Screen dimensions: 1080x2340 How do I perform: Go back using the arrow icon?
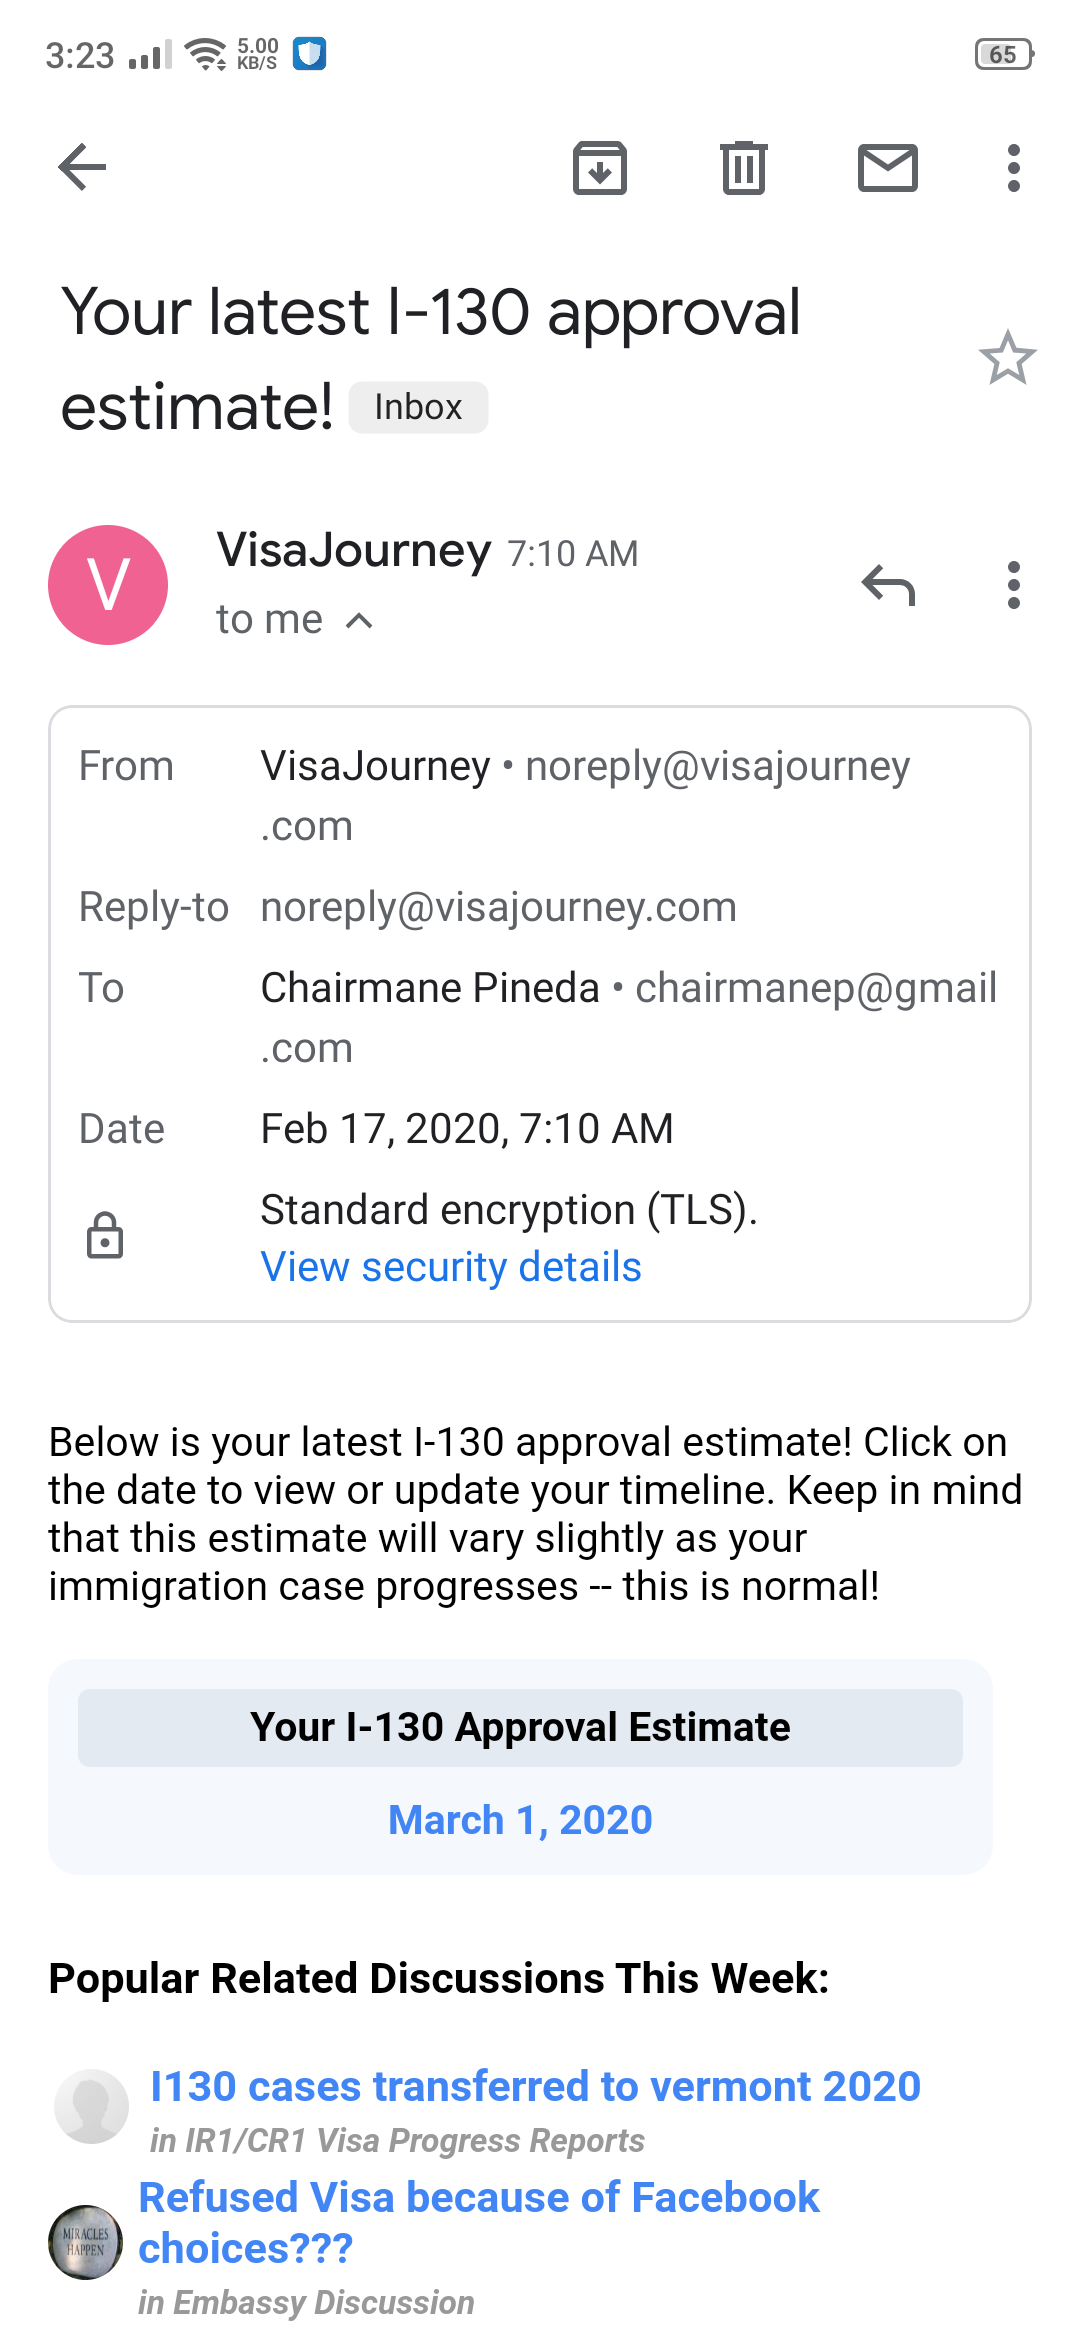tap(82, 166)
